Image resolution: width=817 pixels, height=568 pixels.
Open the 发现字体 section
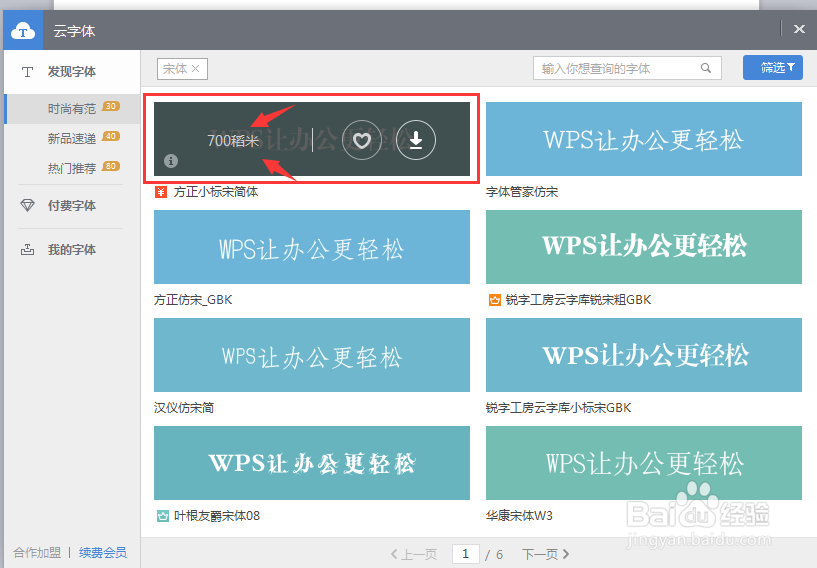(x=71, y=71)
